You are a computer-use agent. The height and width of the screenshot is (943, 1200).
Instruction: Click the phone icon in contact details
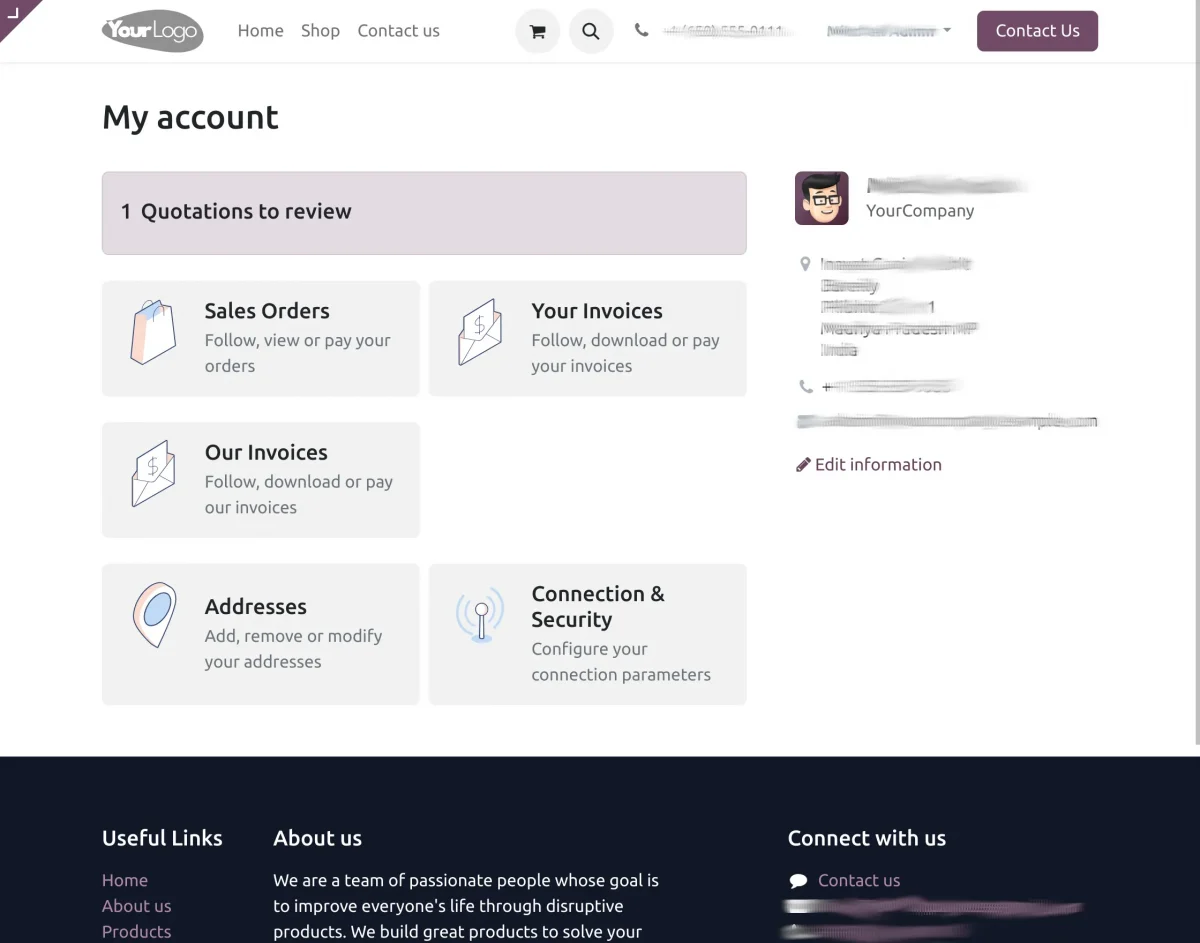[806, 386]
